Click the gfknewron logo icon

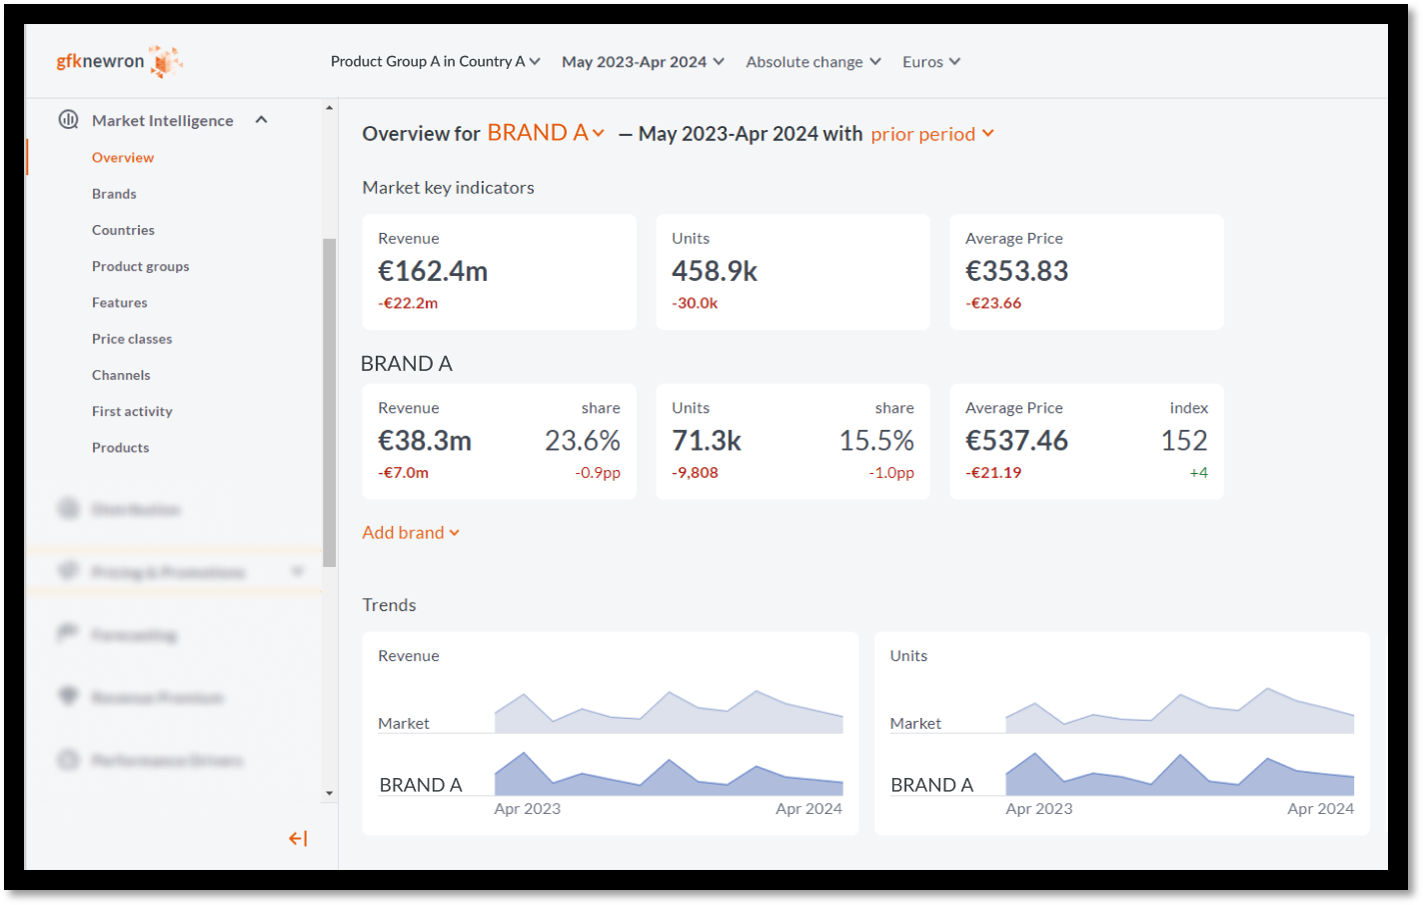pos(165,61)
